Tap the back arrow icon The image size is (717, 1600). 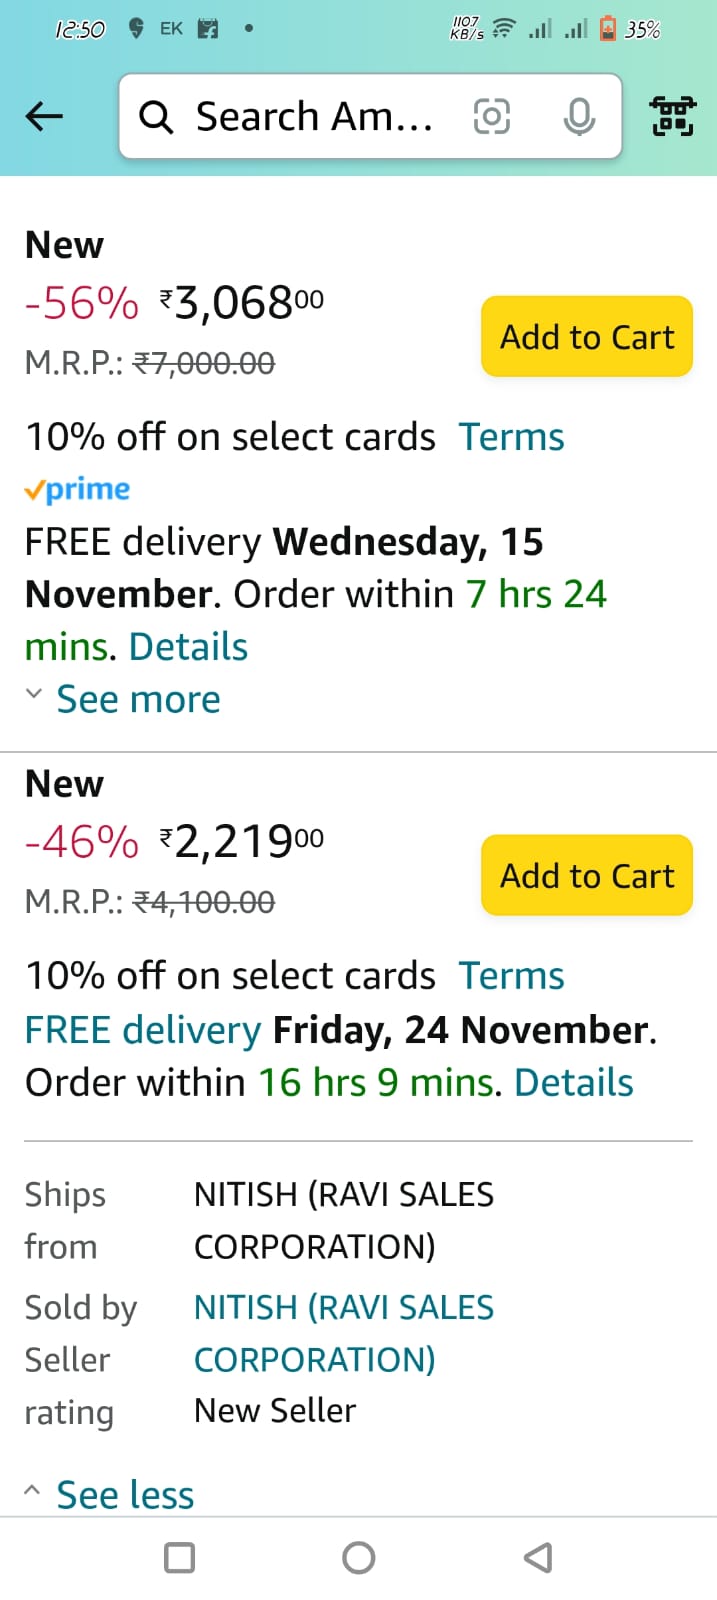click(44, 117)
